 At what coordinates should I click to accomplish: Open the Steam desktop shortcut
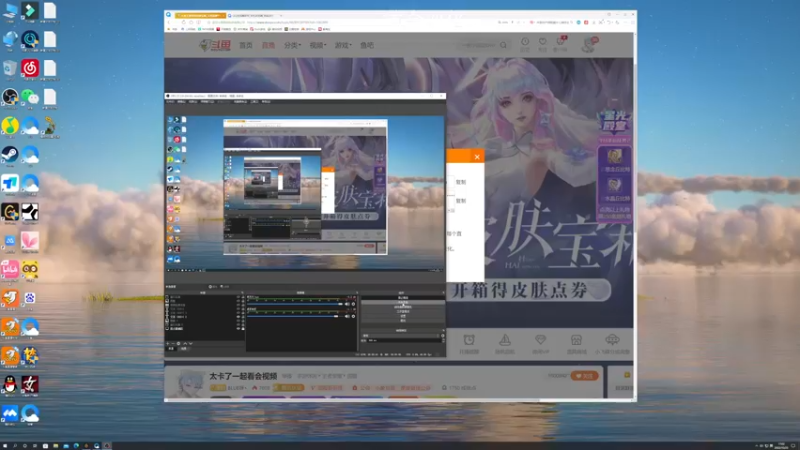(x=10, y=154)
